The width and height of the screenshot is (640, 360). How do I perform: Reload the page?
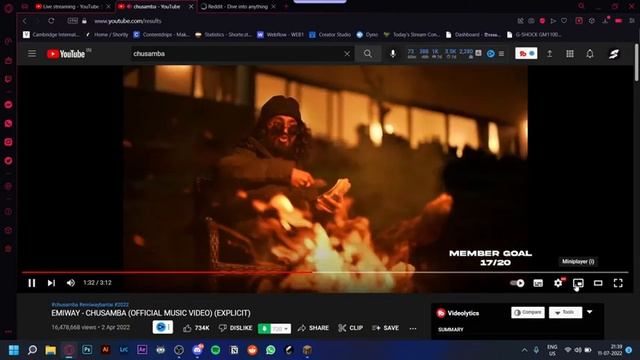coord(51,21)
